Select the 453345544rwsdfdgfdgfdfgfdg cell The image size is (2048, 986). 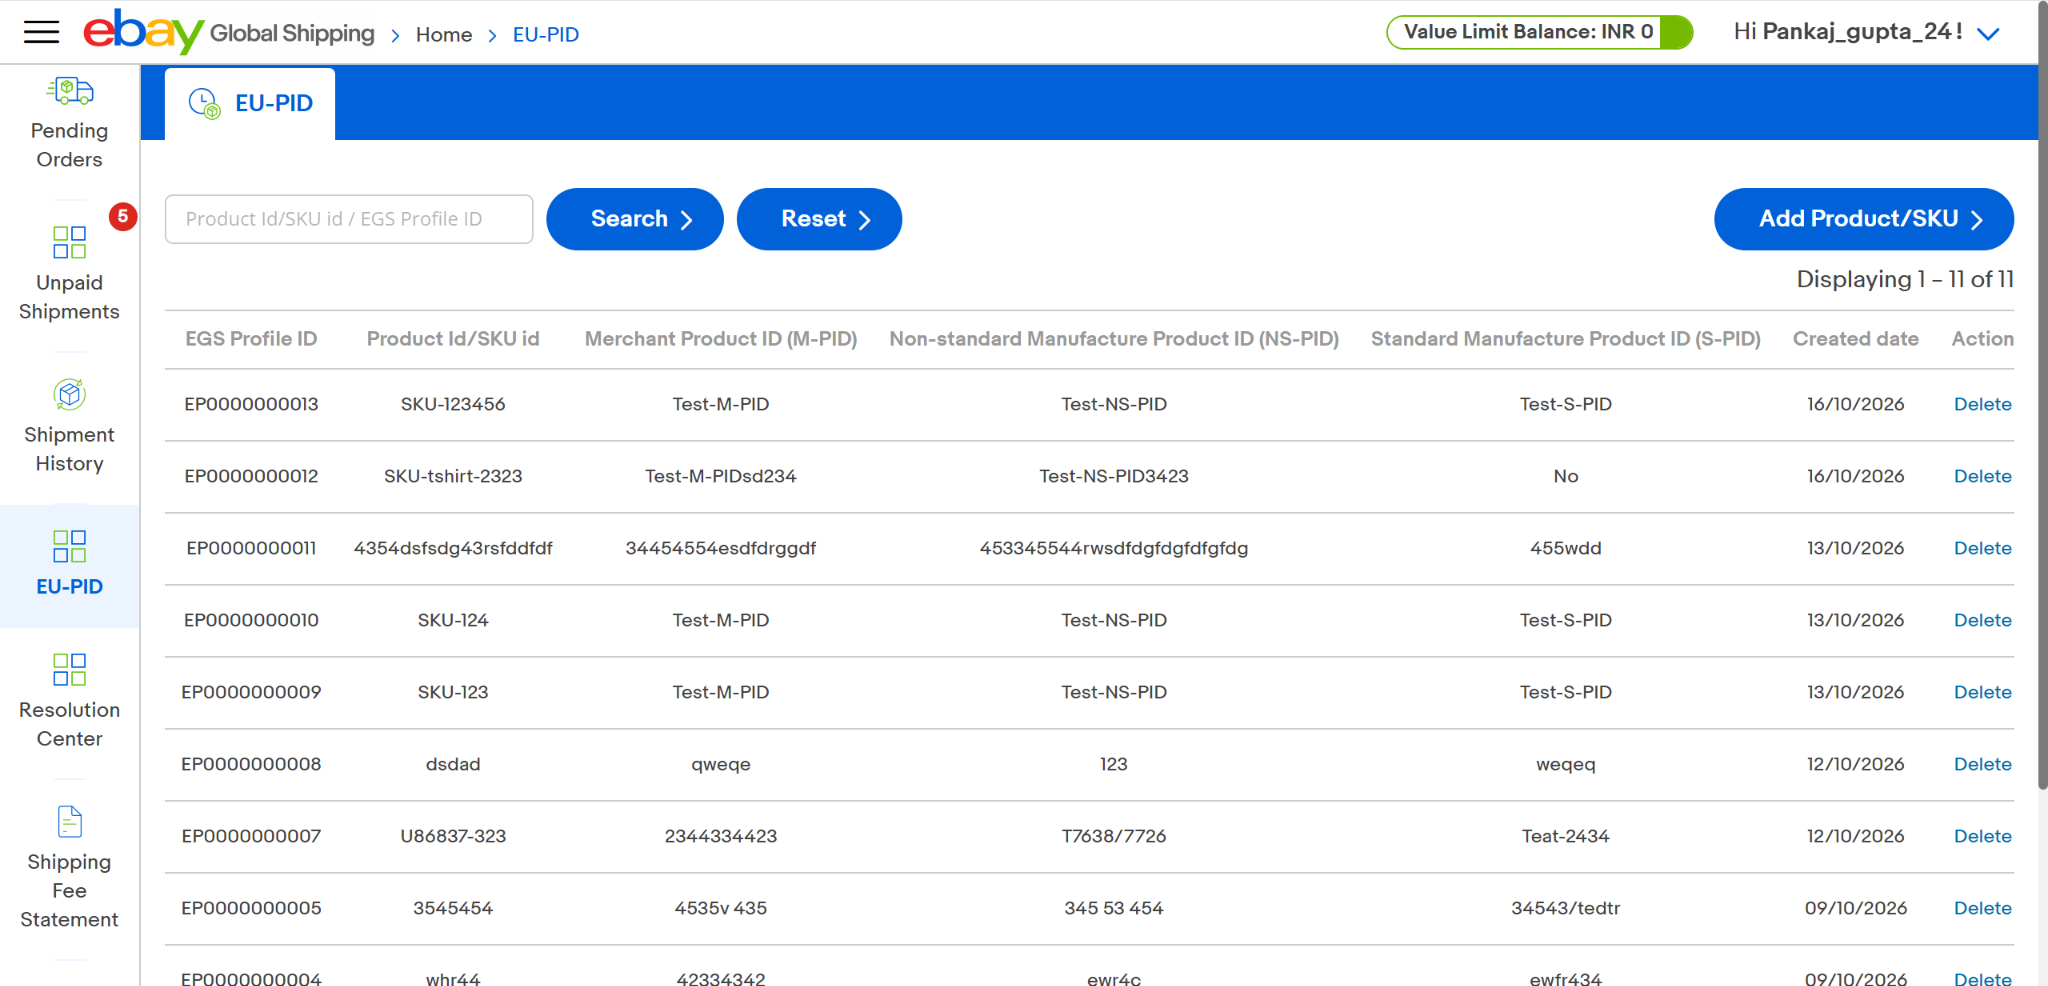point(1114,548)
